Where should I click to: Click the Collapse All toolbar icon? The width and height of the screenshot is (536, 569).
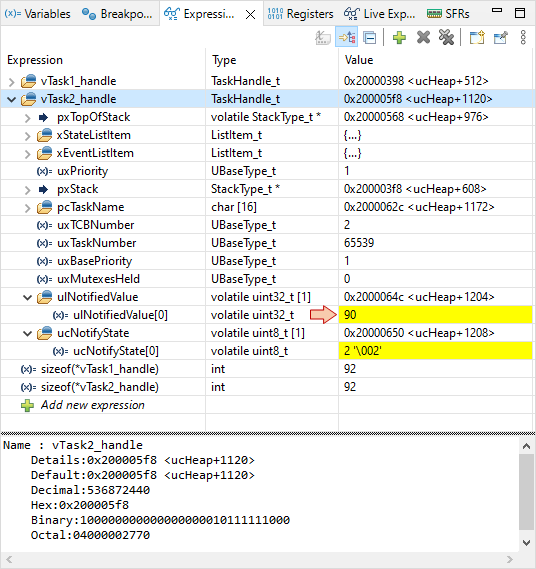[x=369, y=37]
